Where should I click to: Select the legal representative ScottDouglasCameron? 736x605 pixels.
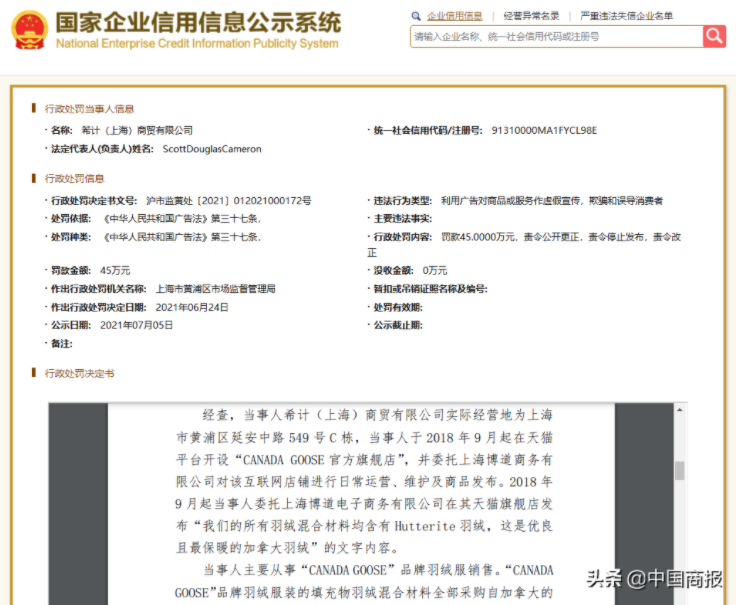(212, 149)
